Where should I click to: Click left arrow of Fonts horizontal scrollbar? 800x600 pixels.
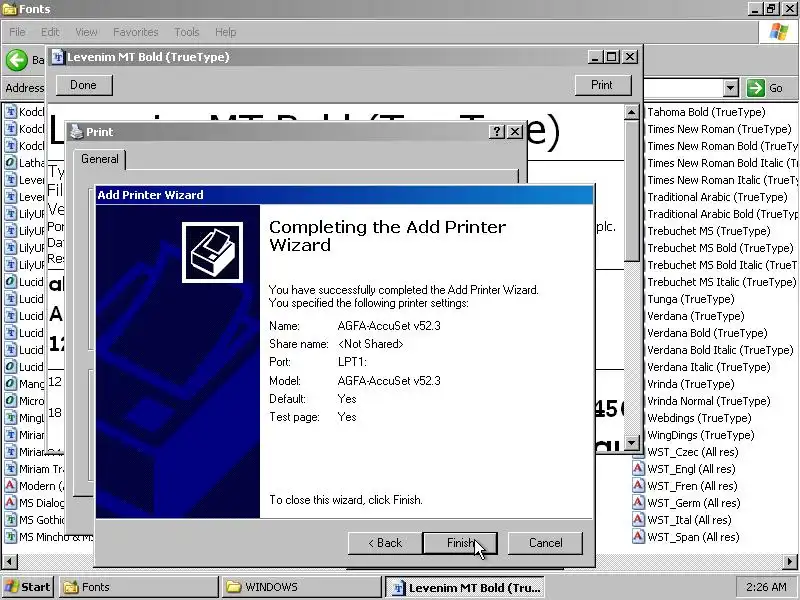(x=10, y=562)
